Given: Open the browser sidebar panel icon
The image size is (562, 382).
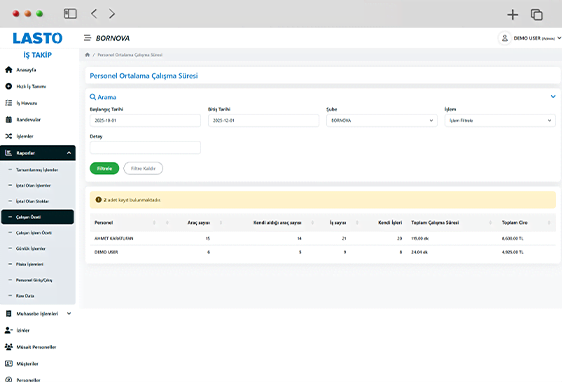Looking at the screenshot, I should tap(70, 14).
